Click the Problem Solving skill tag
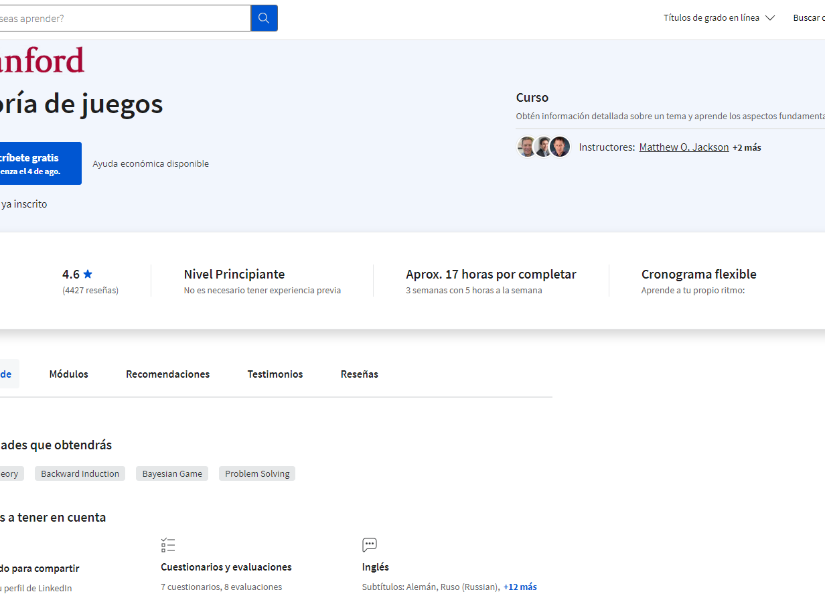This screenshot has width=825, height=600. [257, 474]
